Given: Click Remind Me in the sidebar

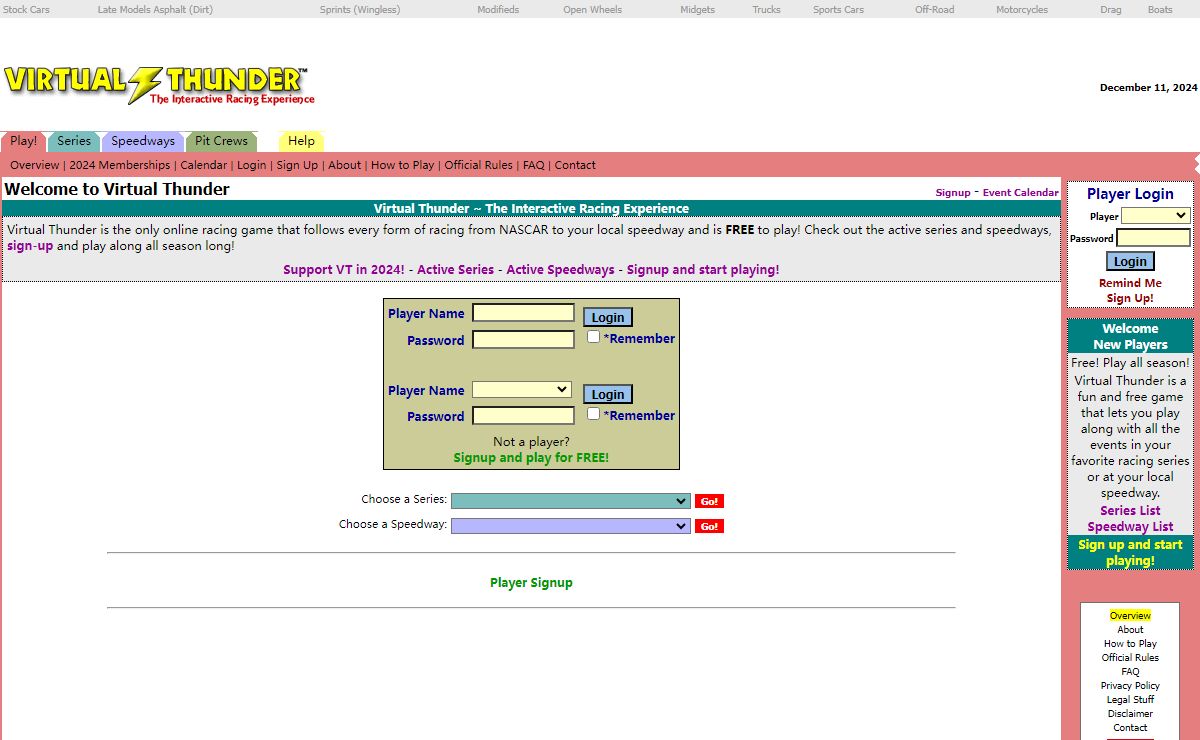Looking at the screenshot, I should click(1130, 283).
